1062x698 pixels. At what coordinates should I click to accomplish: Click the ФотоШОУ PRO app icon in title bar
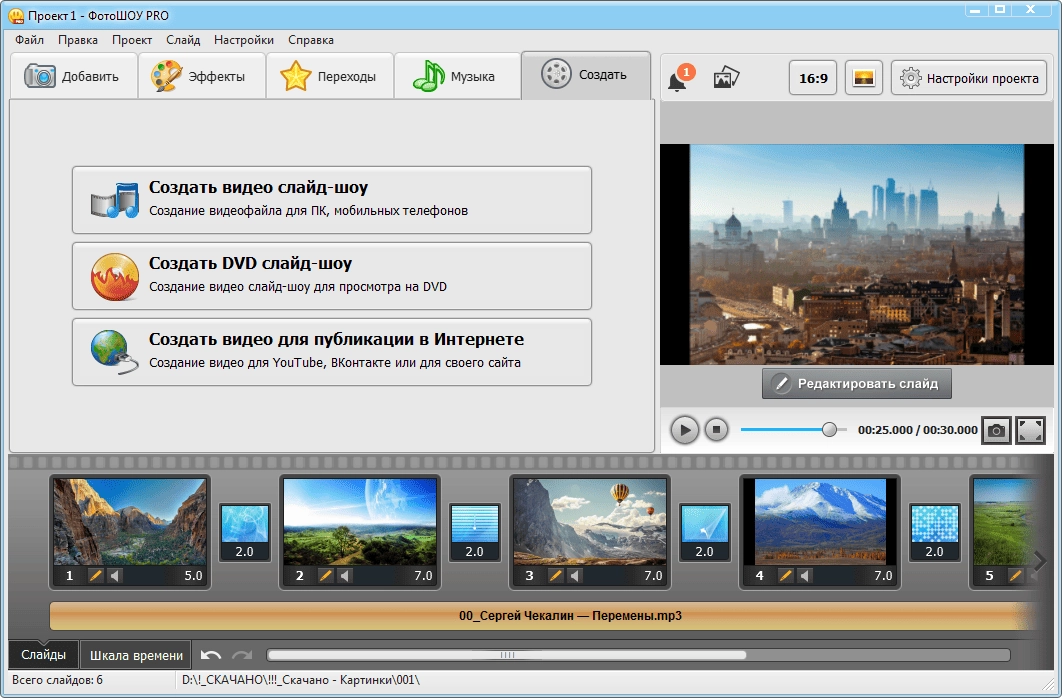tap(16, 15)
